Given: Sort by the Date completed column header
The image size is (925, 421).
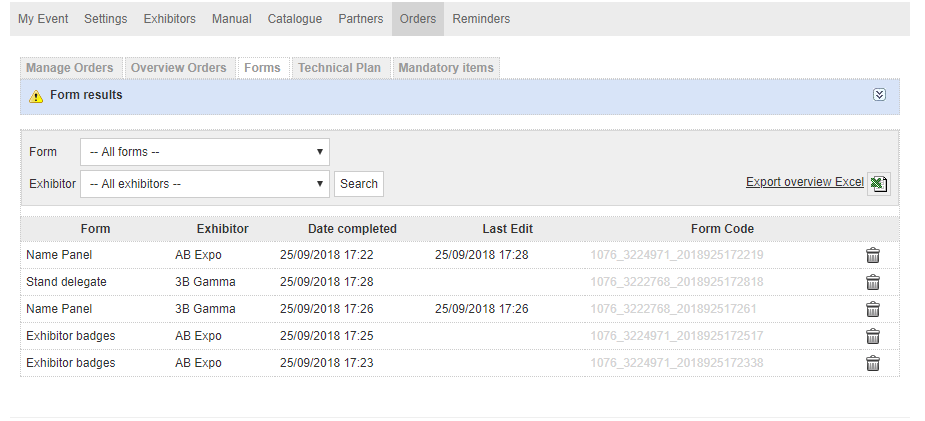Looking at the screenshot, I should [x=352, y=229].
